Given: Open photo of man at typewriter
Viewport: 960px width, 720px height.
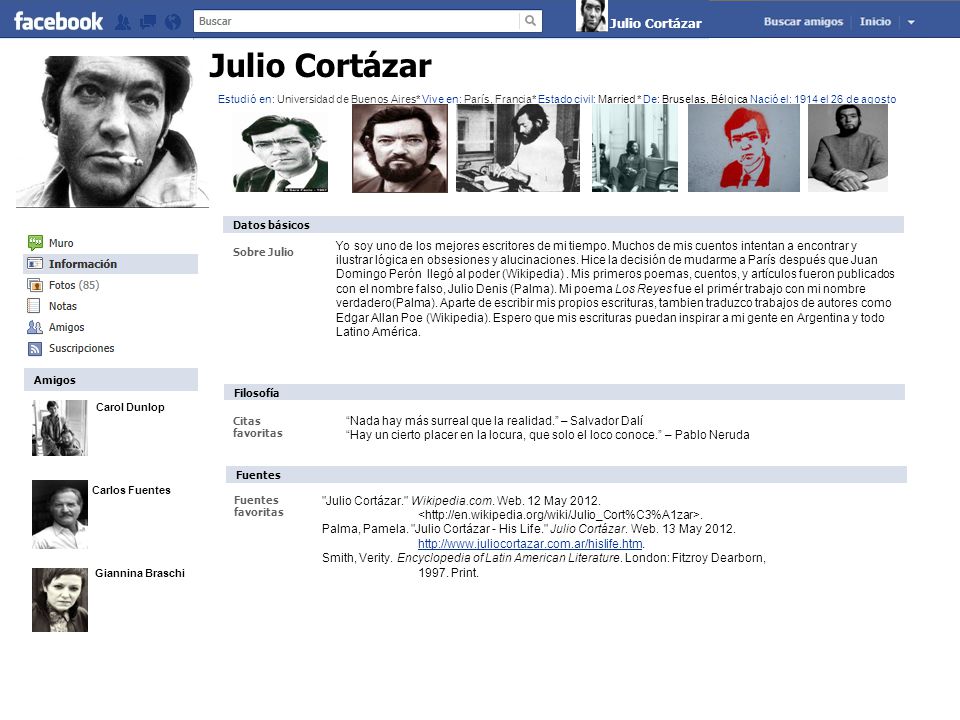Looking at the screenshot, I should (x=518, y=148).
